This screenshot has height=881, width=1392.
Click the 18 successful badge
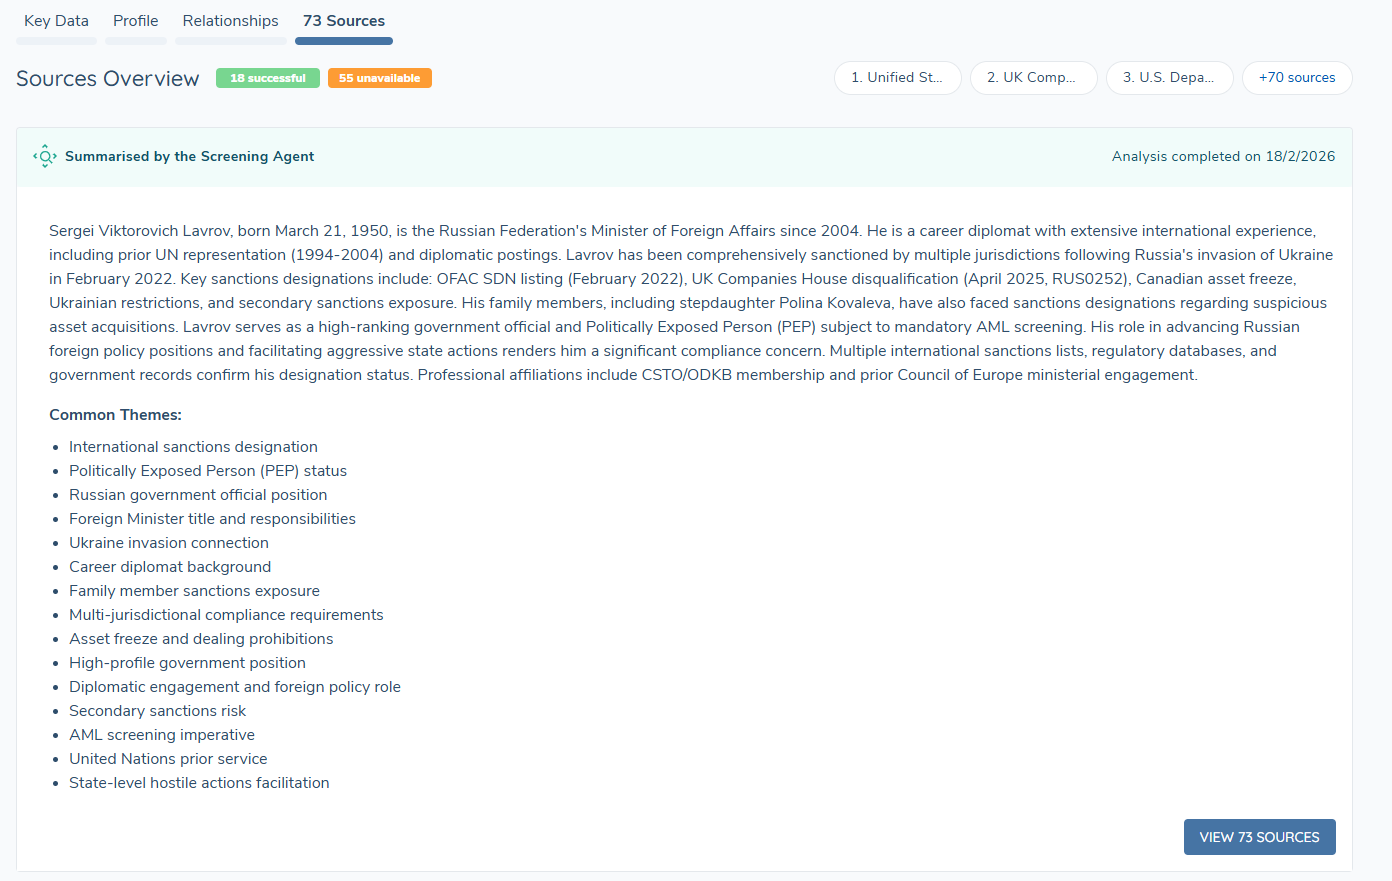[268, 78]
